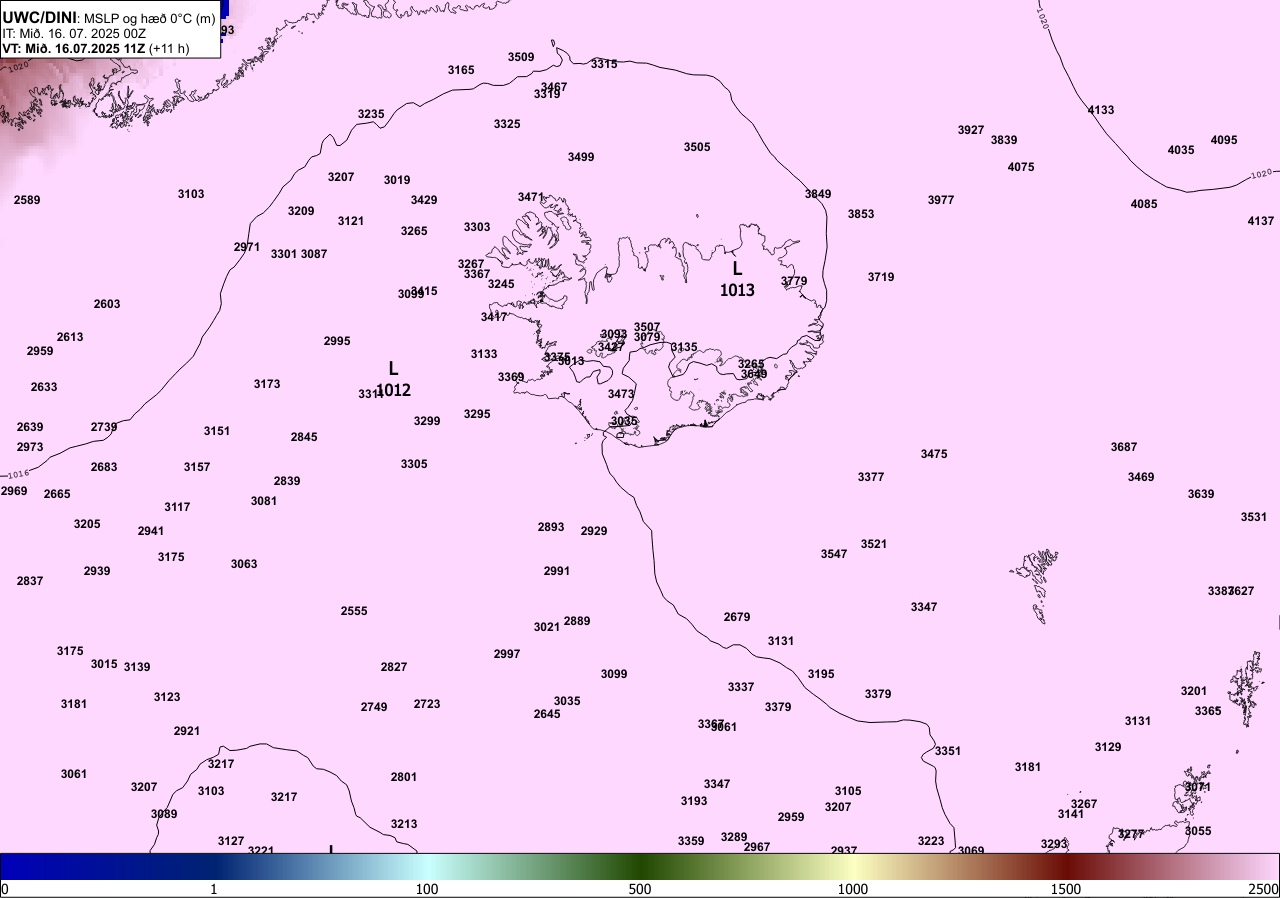Click the height value 3499
The width and height of the screenshot is (1280, 898).
tap(581, 157)
